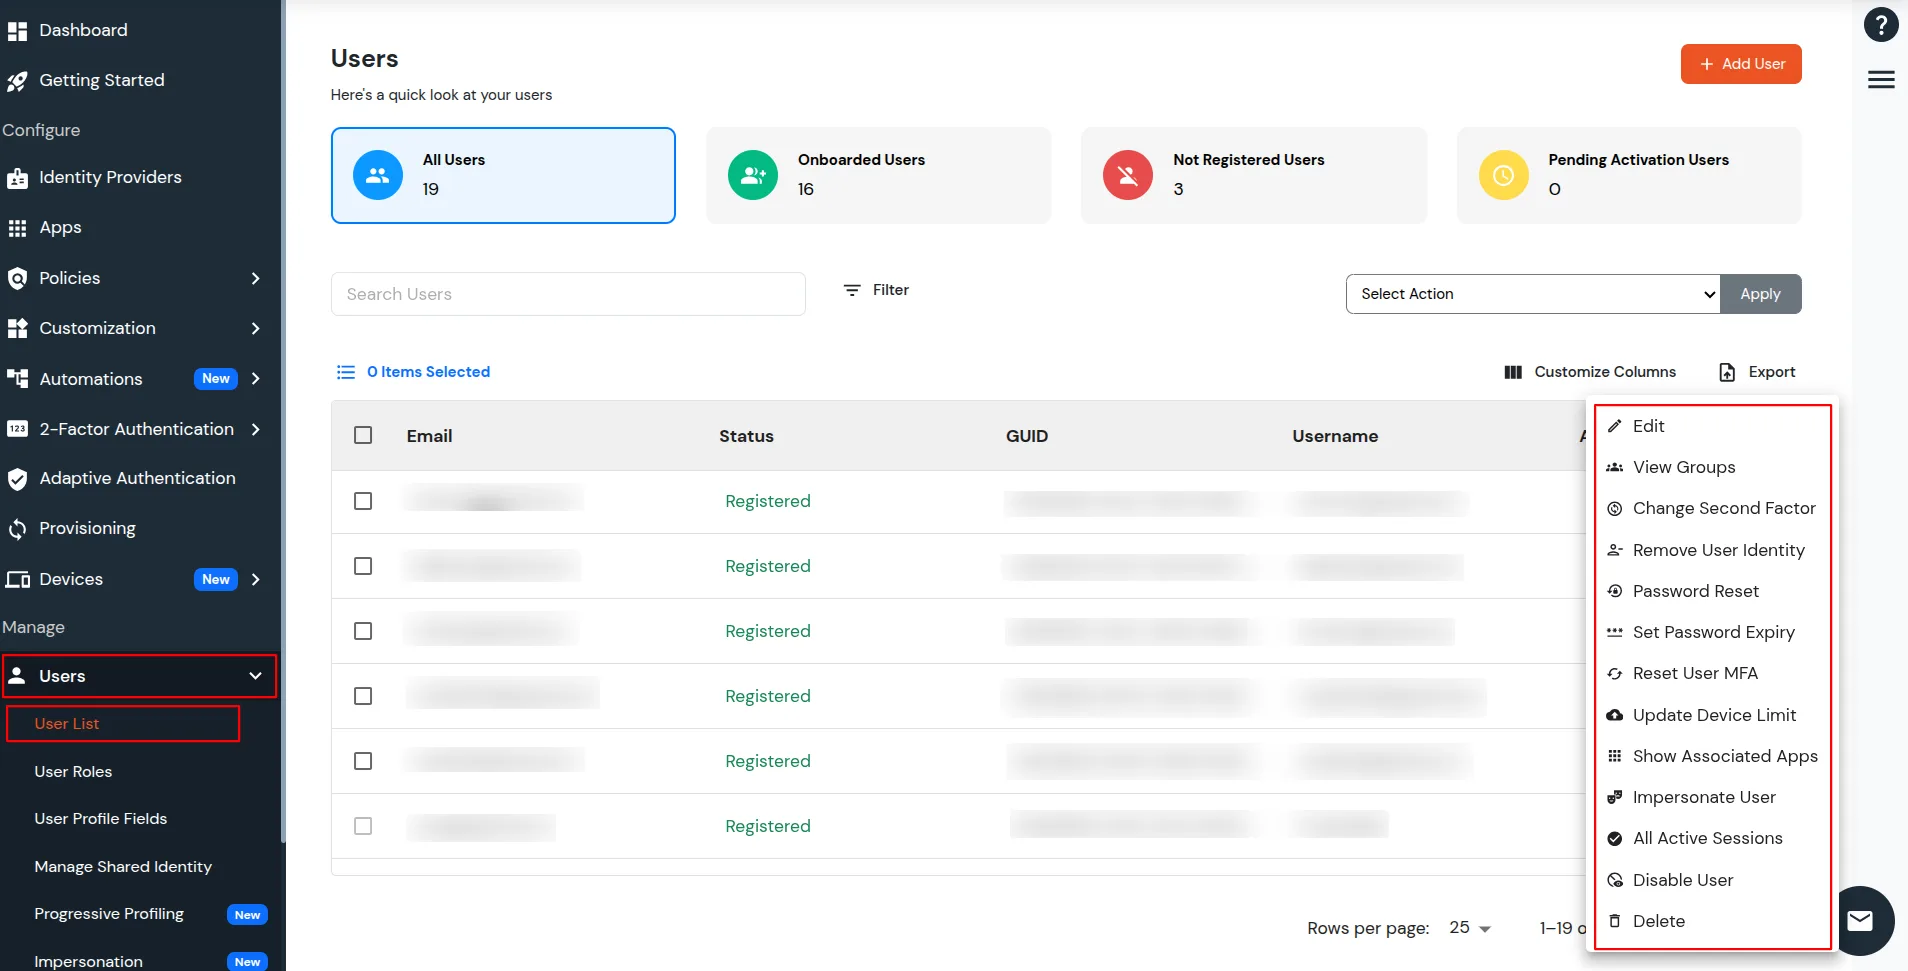This screenshot has height=971, width=1908.
Task: Click inside the Search Users field
Action: 567,293
